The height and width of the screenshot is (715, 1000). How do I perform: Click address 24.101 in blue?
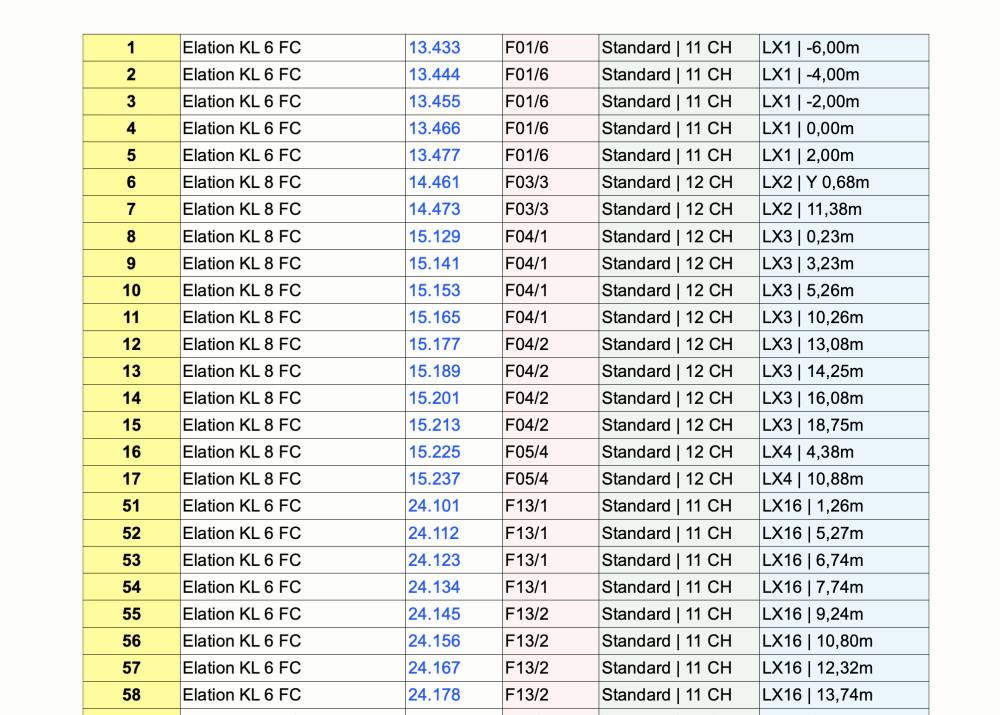[x=434, y=506]
